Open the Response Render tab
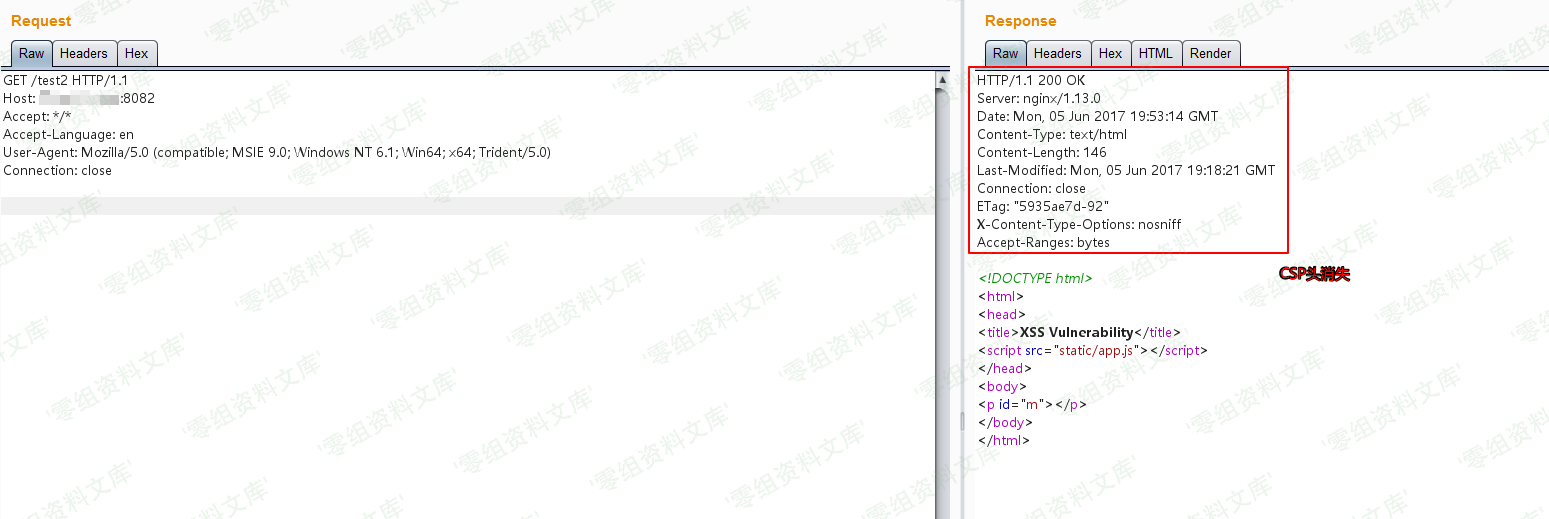1549x519 pixels. tap(1210, 54)
